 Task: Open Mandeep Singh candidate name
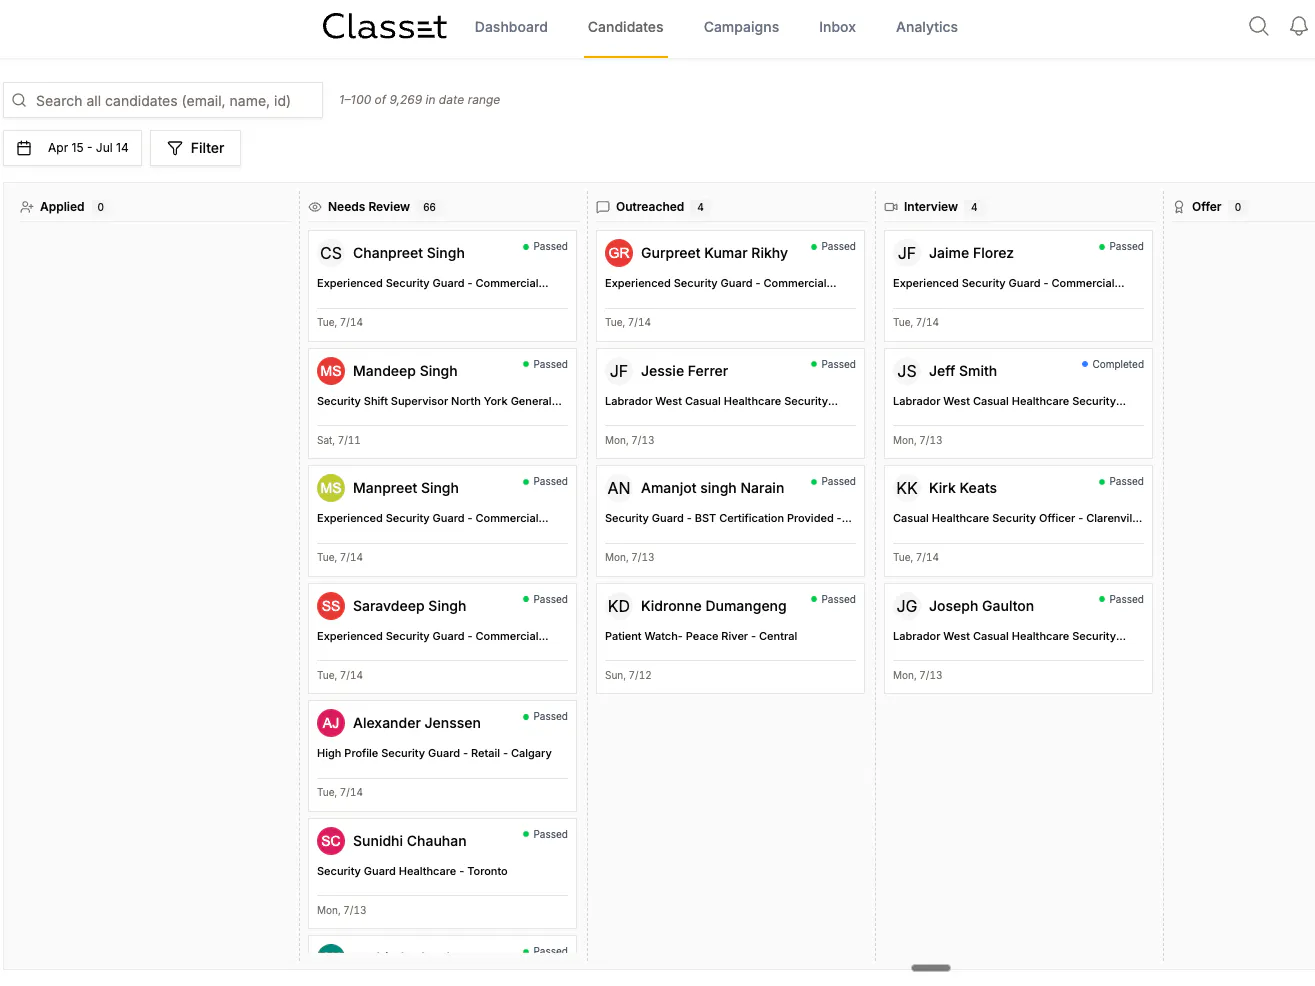point(405,371)
